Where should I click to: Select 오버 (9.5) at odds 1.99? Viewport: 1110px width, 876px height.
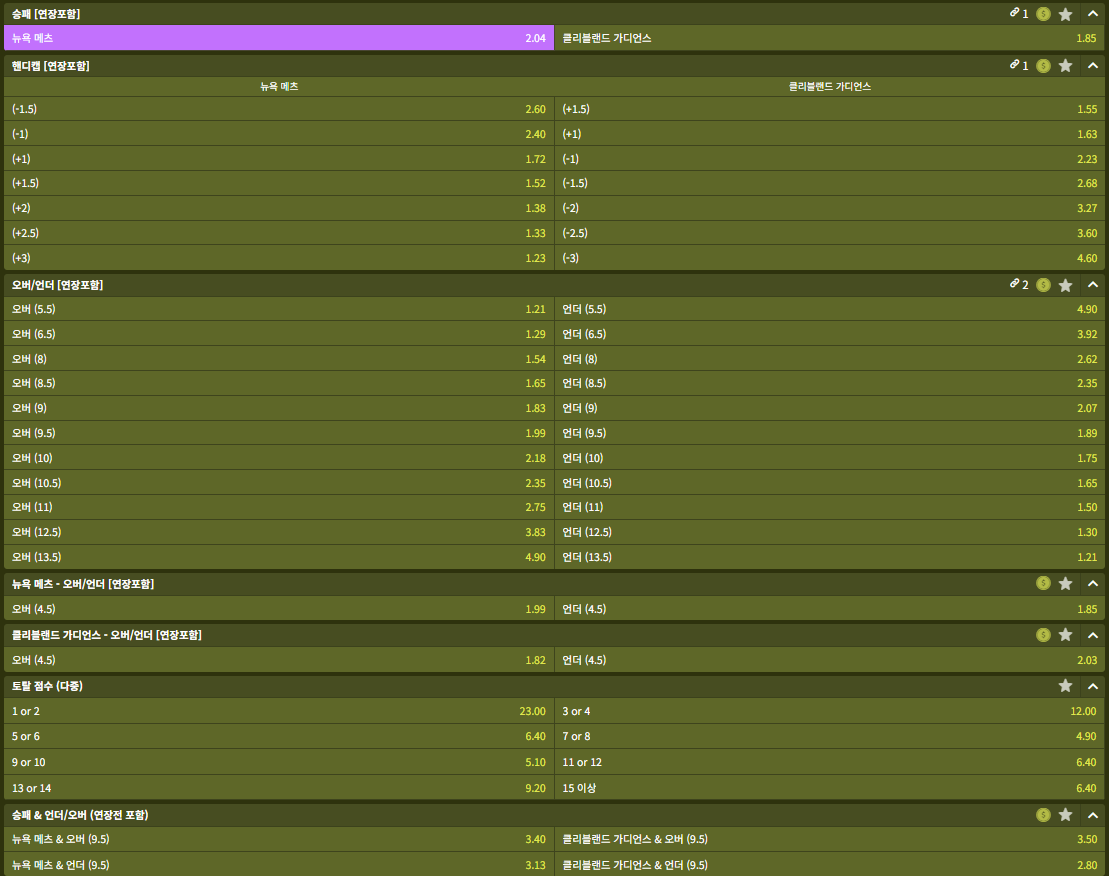coord(279,433)
